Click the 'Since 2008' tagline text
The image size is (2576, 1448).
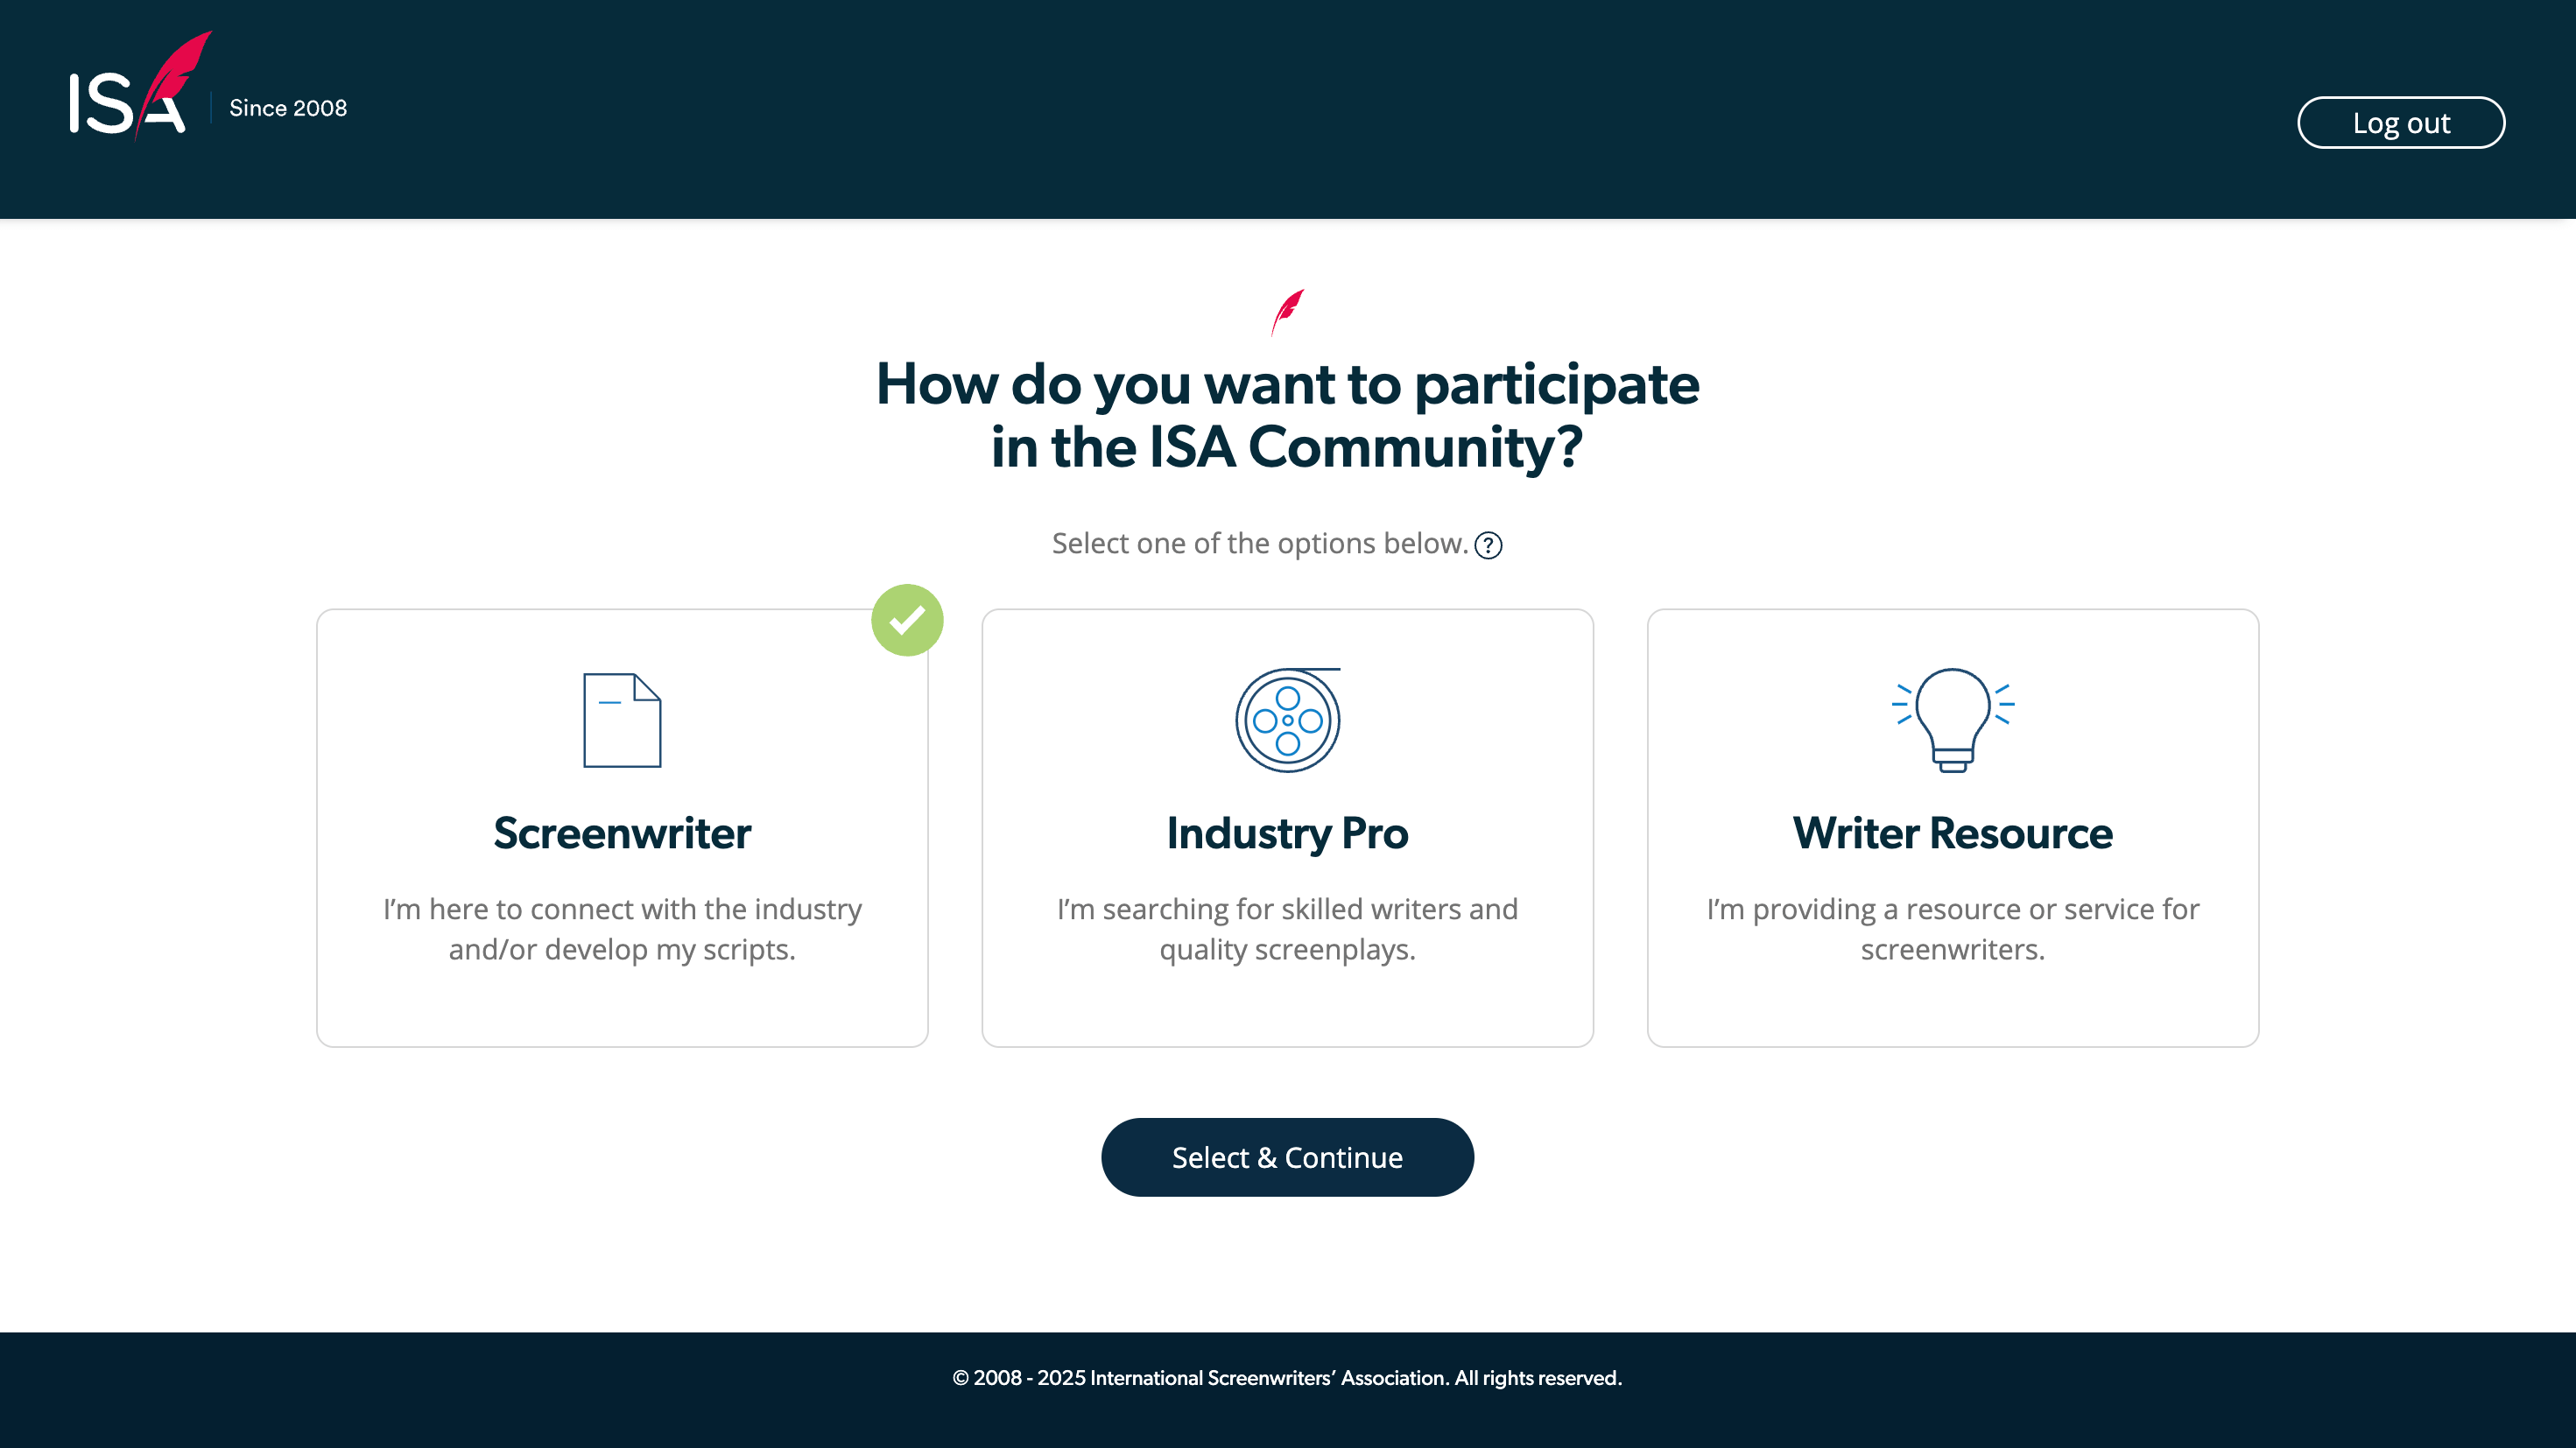pyautogui.click(x=288, y=108)
